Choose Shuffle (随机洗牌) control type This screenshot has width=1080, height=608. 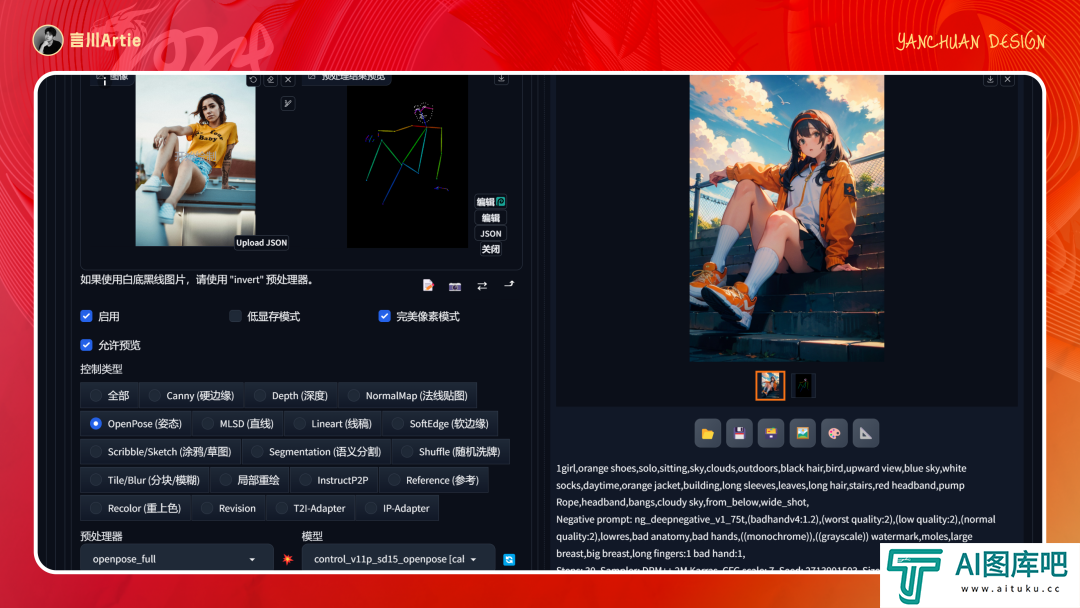[450, 452]
